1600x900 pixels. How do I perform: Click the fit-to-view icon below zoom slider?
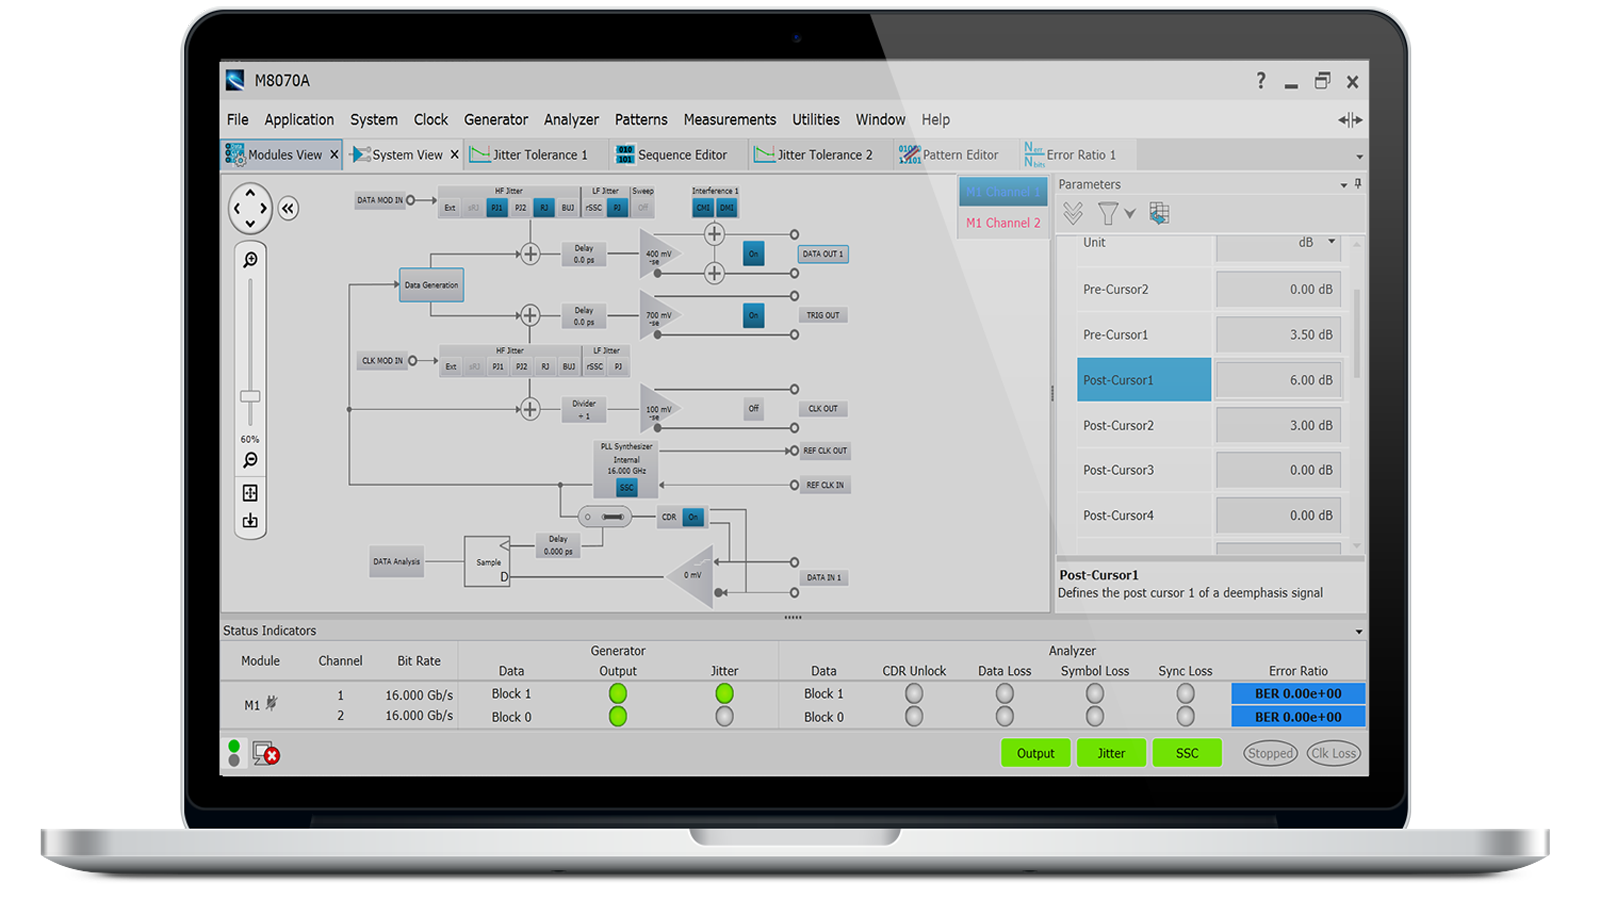[x=250, y=493]
